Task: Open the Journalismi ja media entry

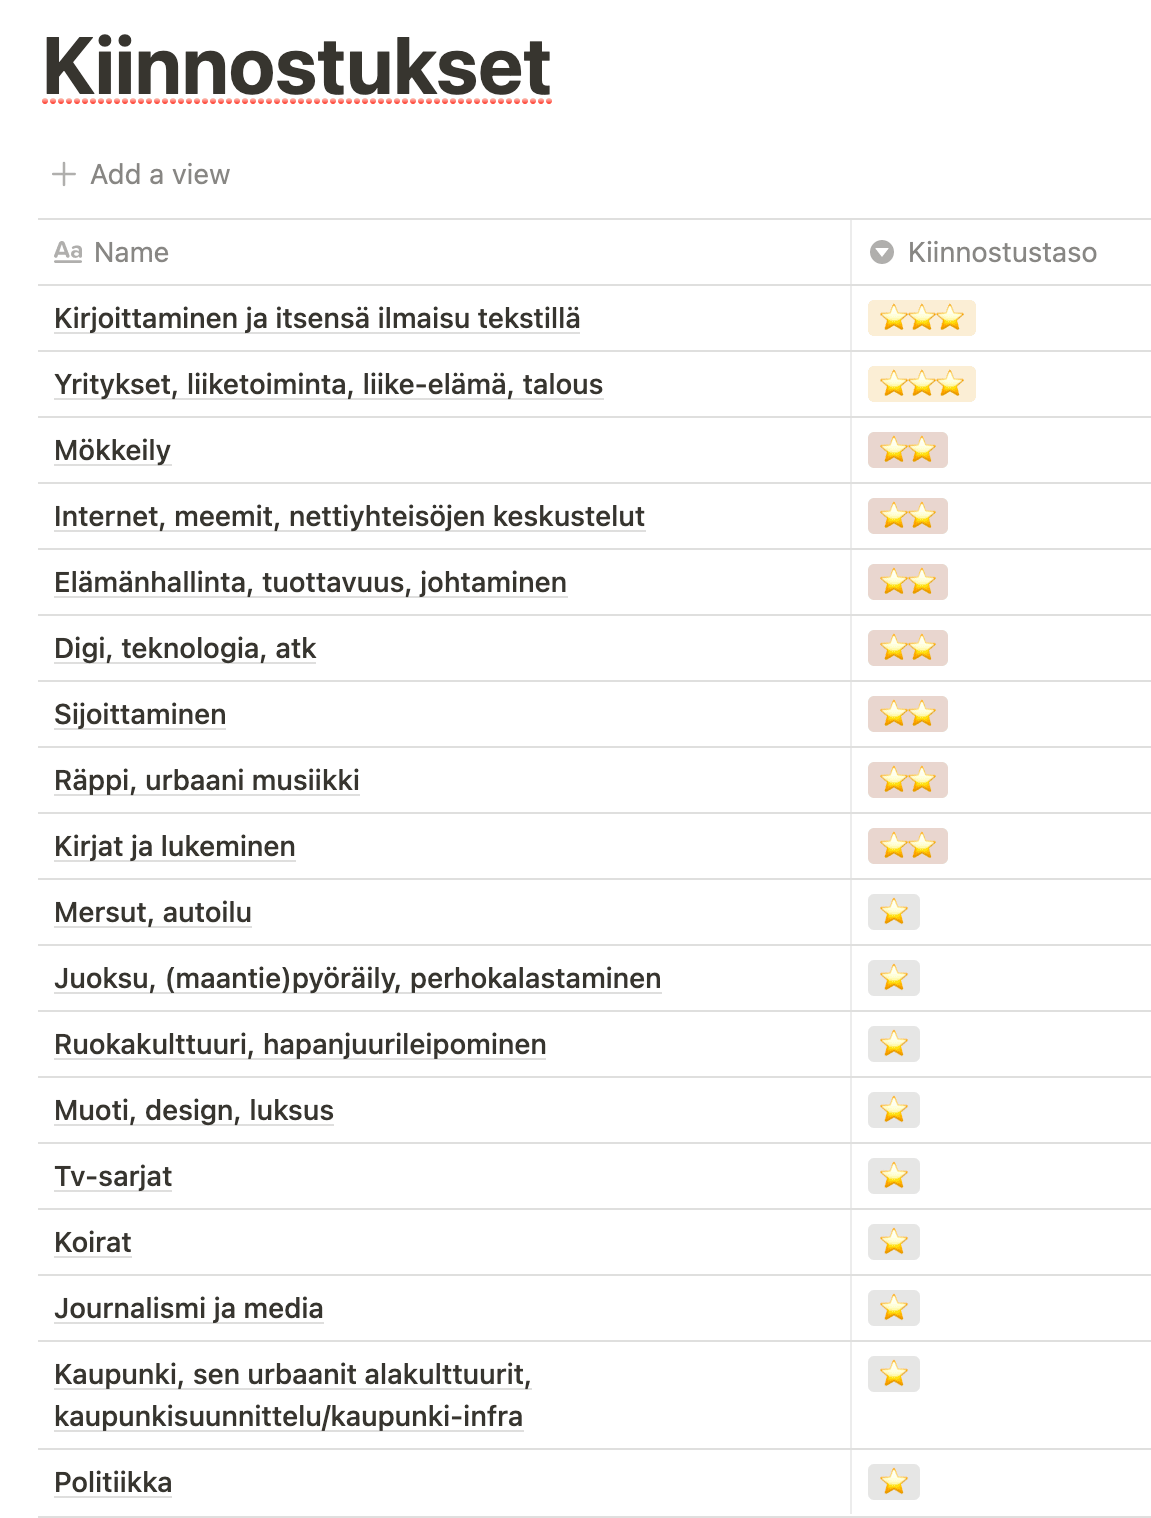Action: click(x=189, y=1309)
